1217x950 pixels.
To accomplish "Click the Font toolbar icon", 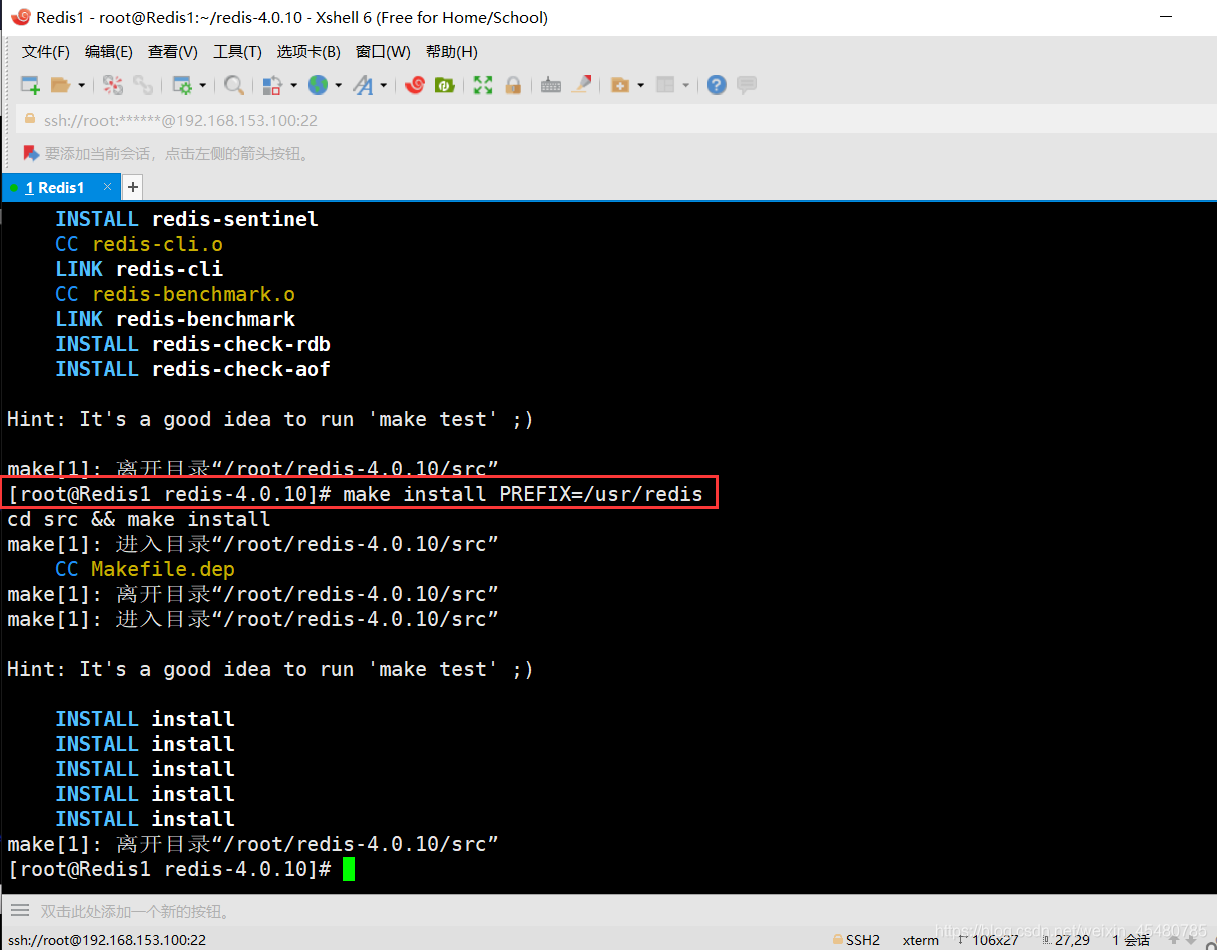I will click(x=363, y=85).
